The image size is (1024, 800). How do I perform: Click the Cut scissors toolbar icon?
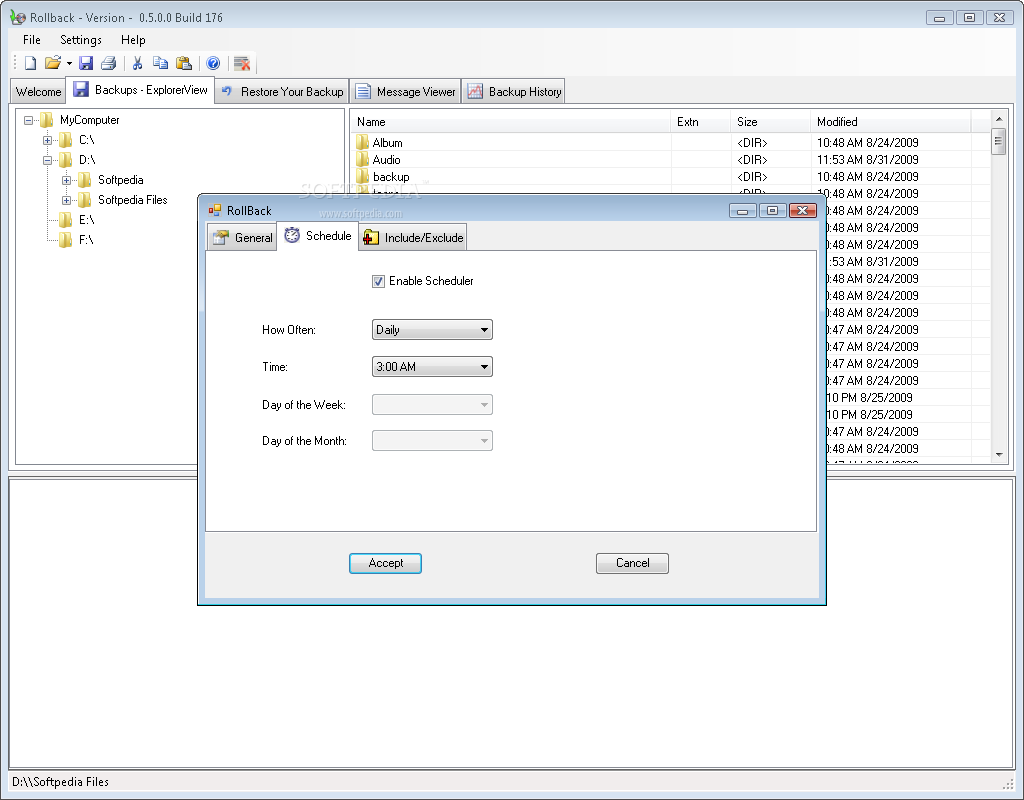pos(137,63)
